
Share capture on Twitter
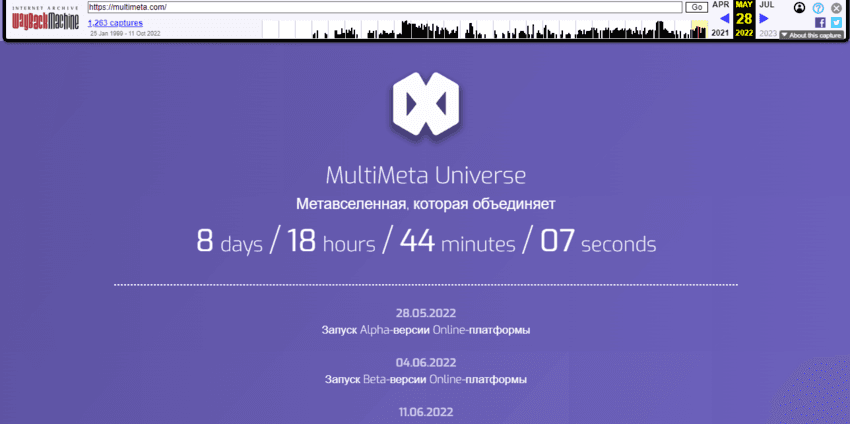pos(836,22)
